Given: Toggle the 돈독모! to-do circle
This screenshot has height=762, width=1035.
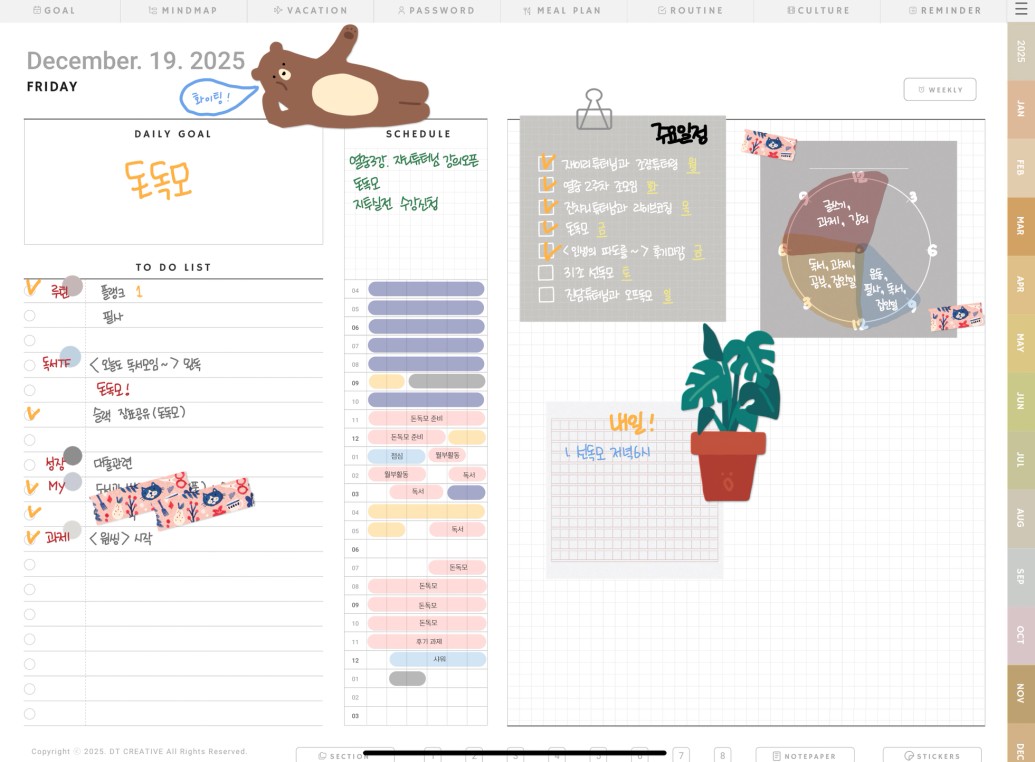Looking at the screenshot, I should (30, 390).
